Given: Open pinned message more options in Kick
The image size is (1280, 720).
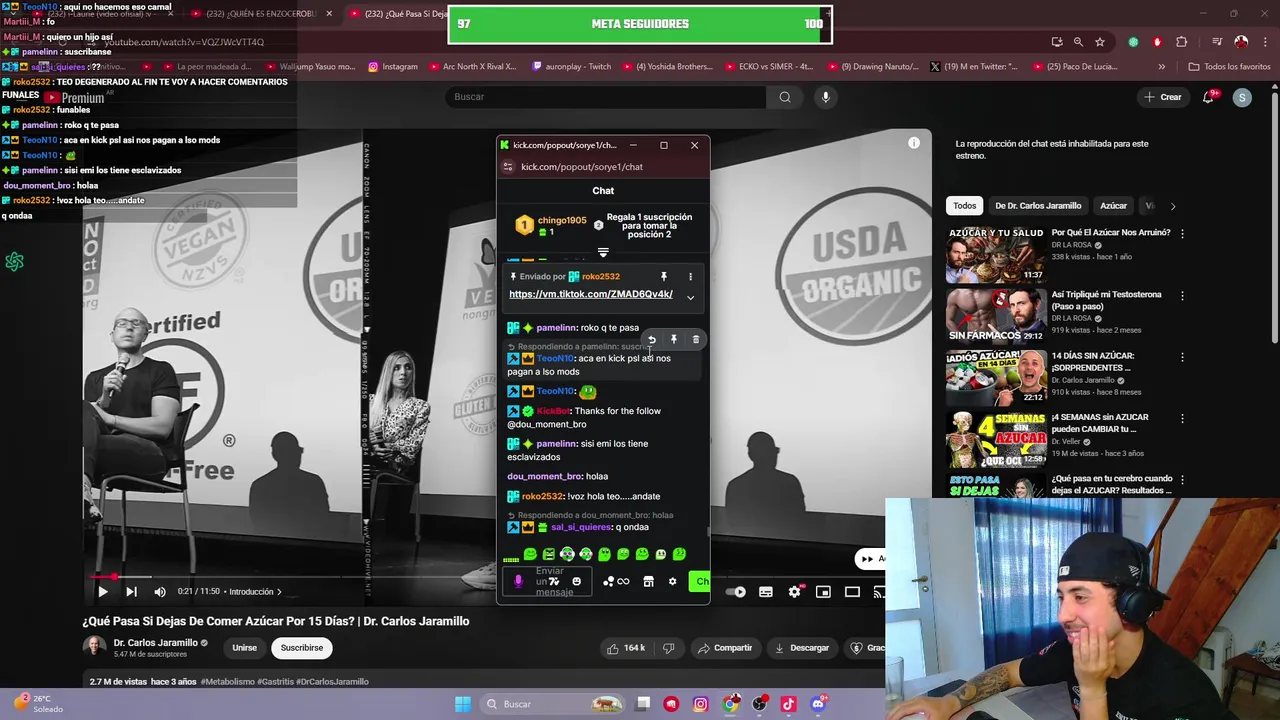Looking at the screenshot, I should coord(690,277).
